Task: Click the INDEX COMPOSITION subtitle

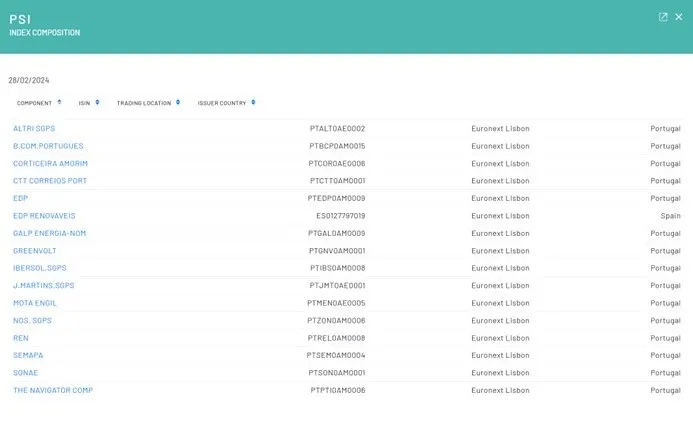Action: coord(45,33)
